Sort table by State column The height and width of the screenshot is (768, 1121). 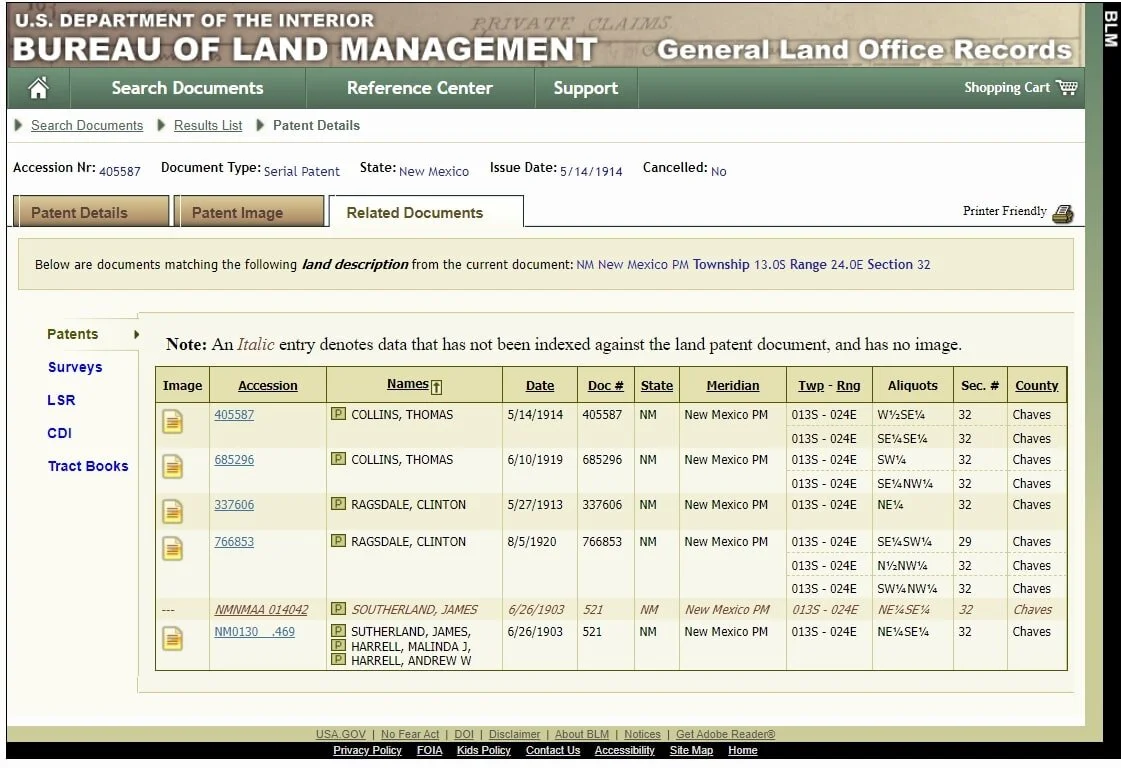[656, 385]
